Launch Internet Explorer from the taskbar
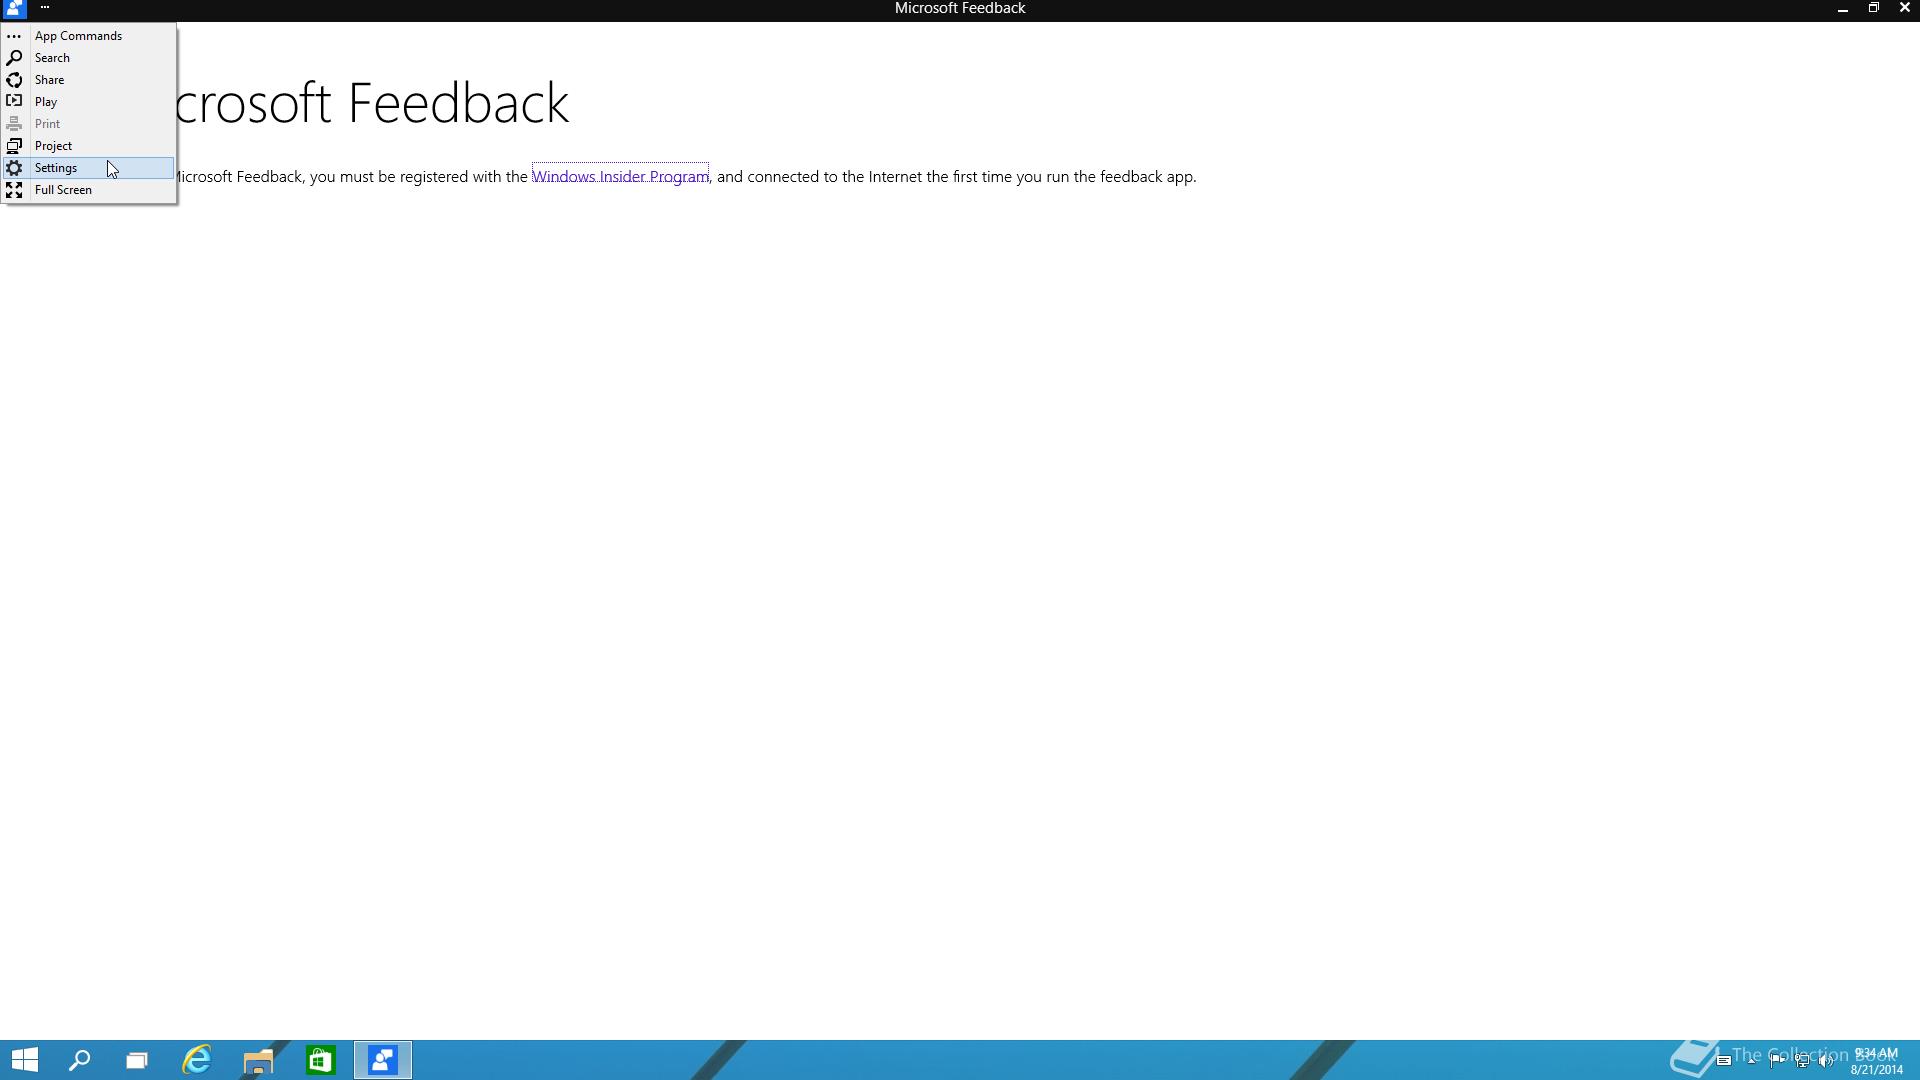 tap(197, 1060)
